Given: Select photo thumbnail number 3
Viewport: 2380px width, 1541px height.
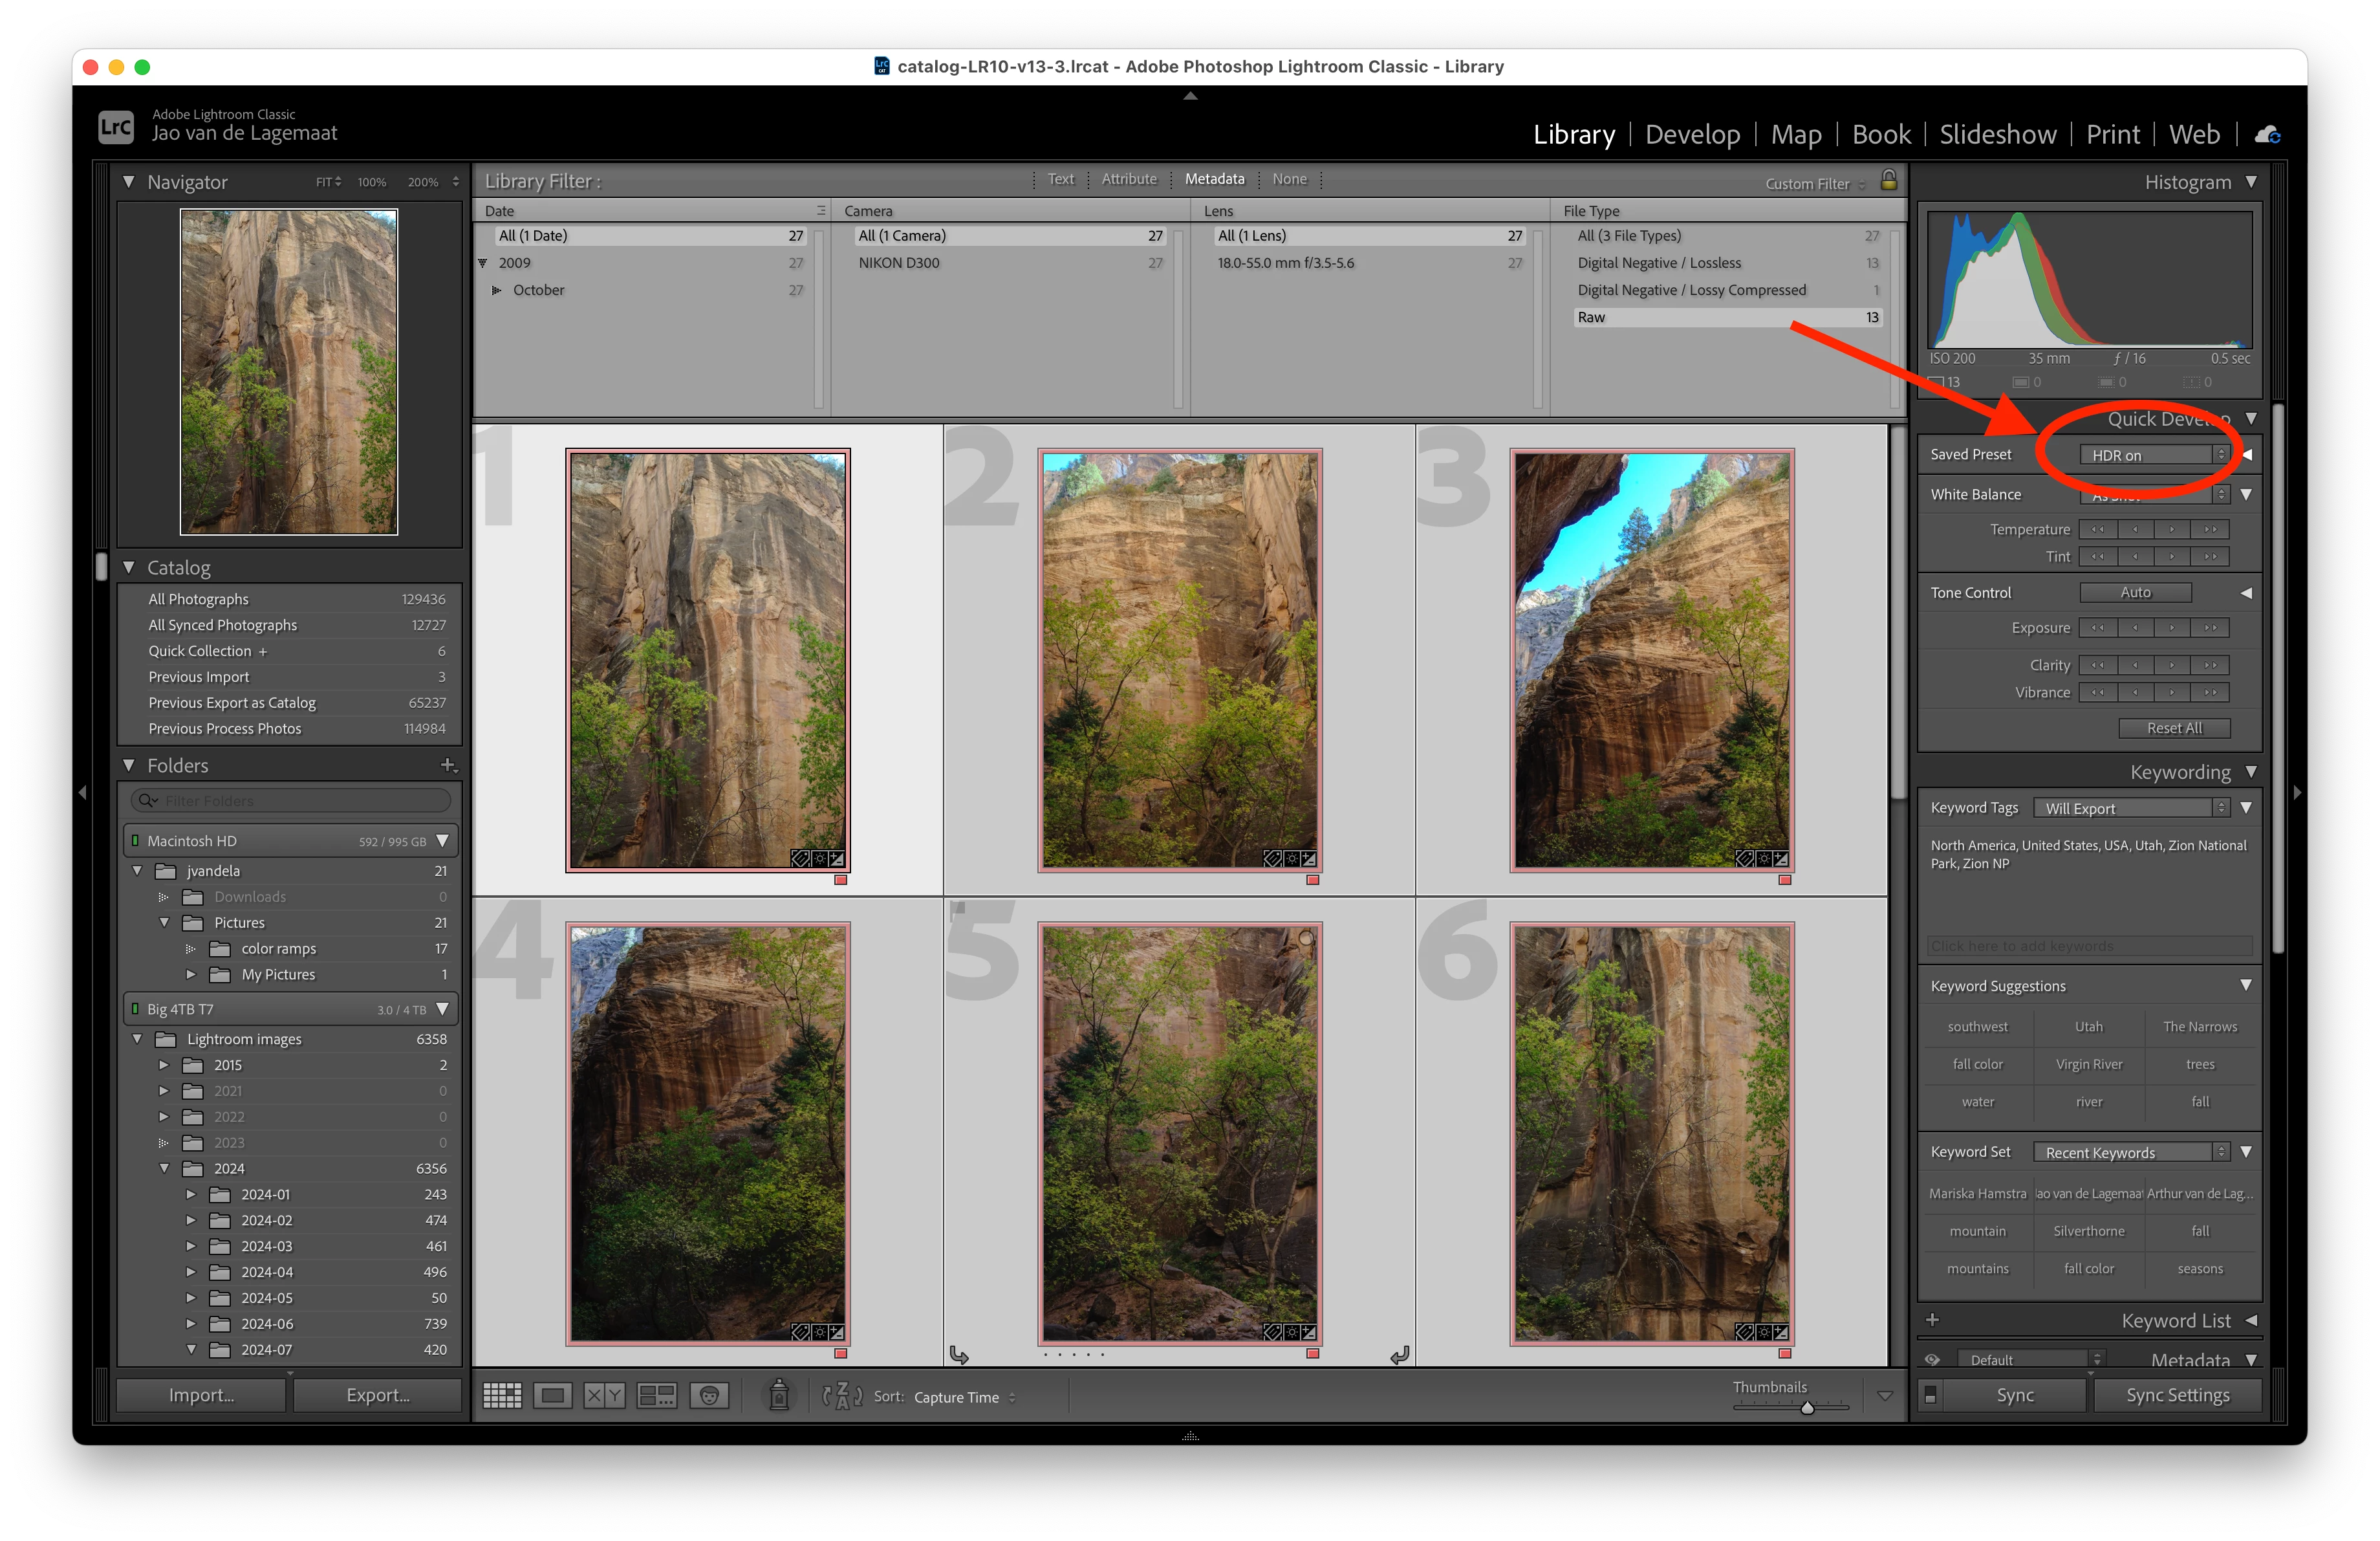Looking at the screenshot, I should [1651, 660].
